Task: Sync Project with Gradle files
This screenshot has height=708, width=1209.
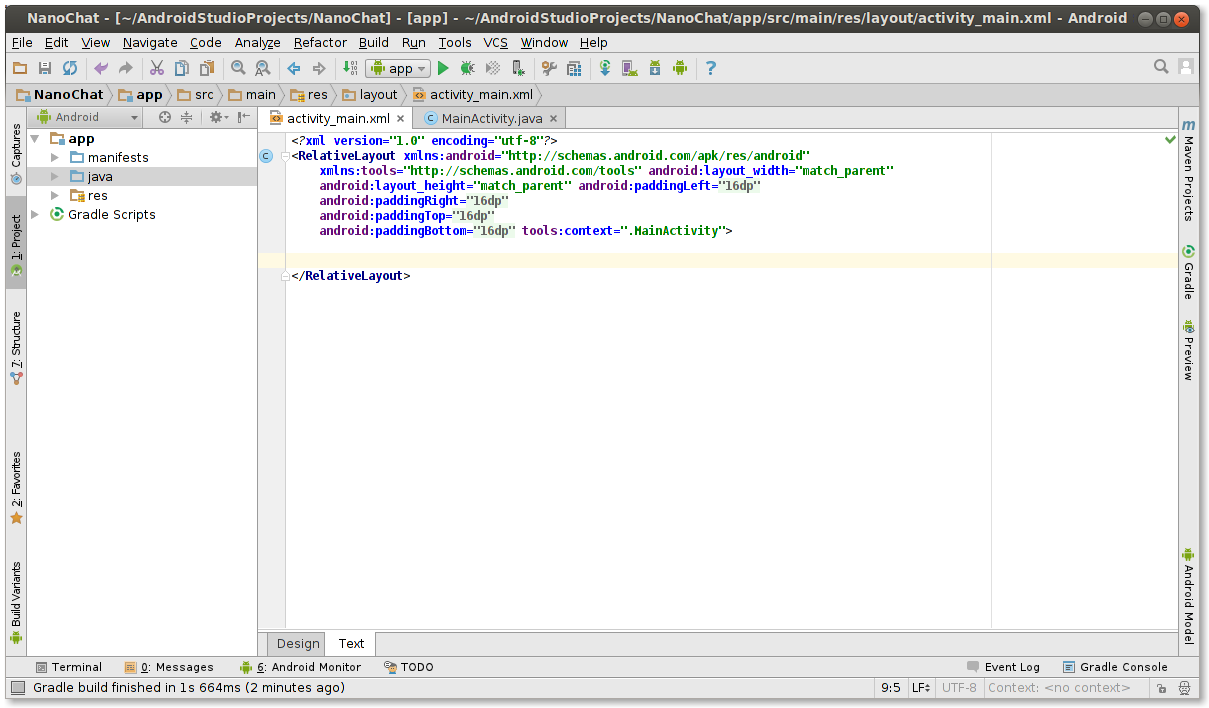Action: 605,68
